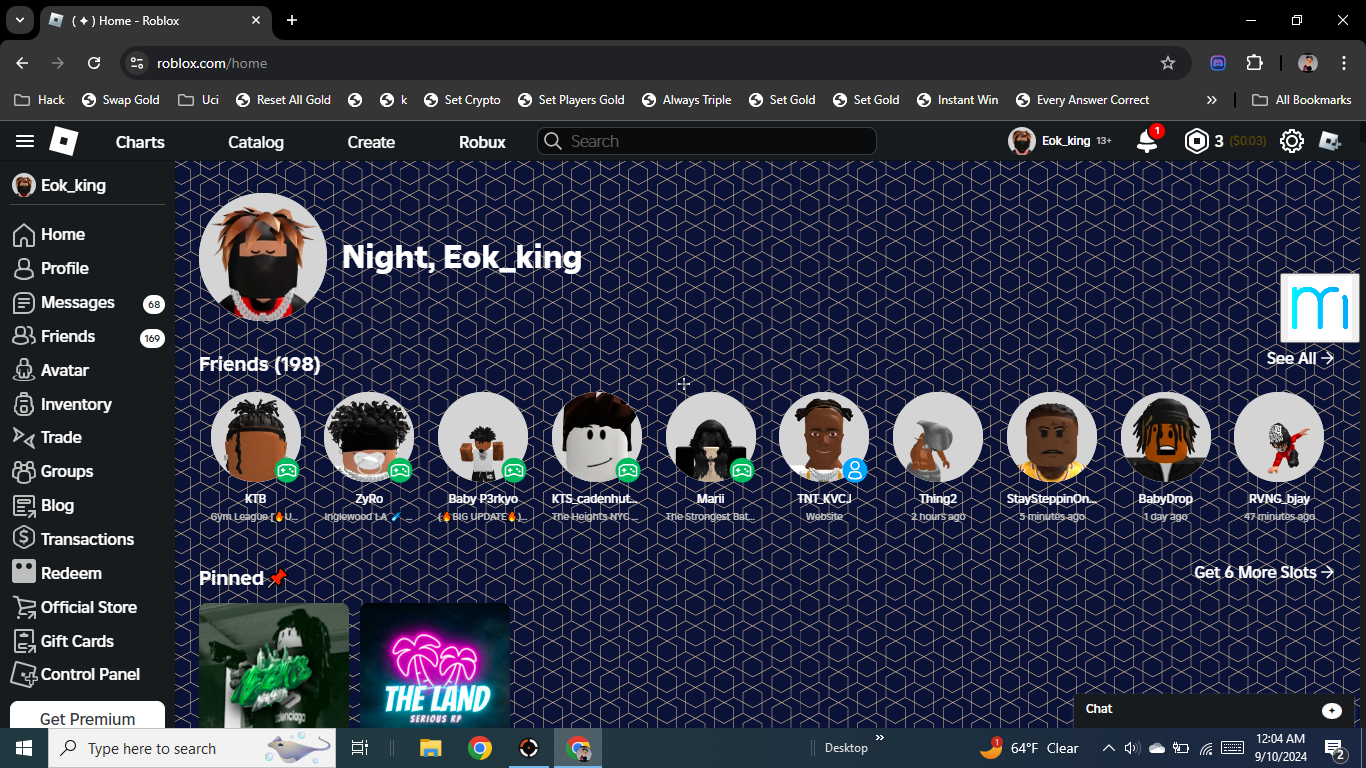Image resolution: width=1366 pixels, height=768 pixels.
Task: Open the Windows Start menu
Action: click(24, 748)
